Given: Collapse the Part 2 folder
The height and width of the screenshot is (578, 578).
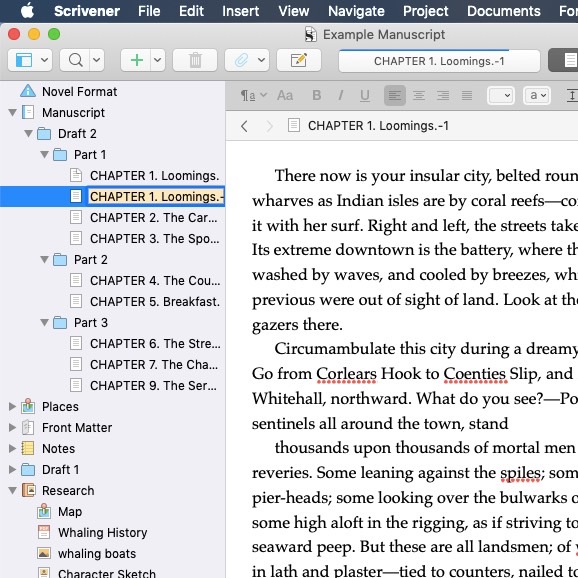Looking at the screenshot, I should pos(45,260).
